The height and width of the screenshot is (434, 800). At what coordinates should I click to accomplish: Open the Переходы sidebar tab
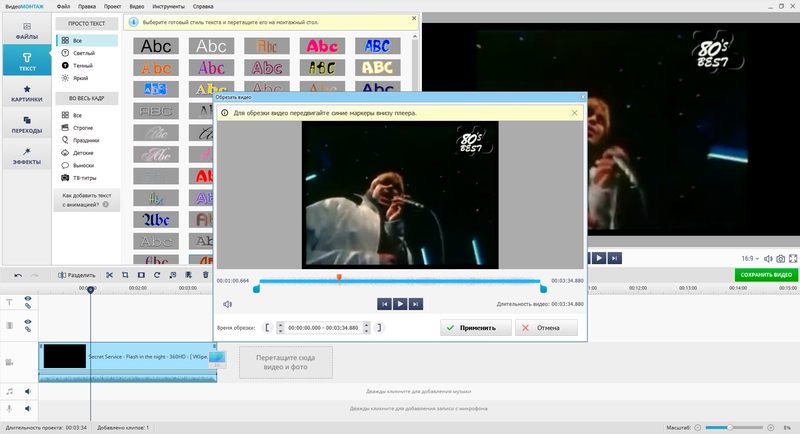(x=27, y=124)
